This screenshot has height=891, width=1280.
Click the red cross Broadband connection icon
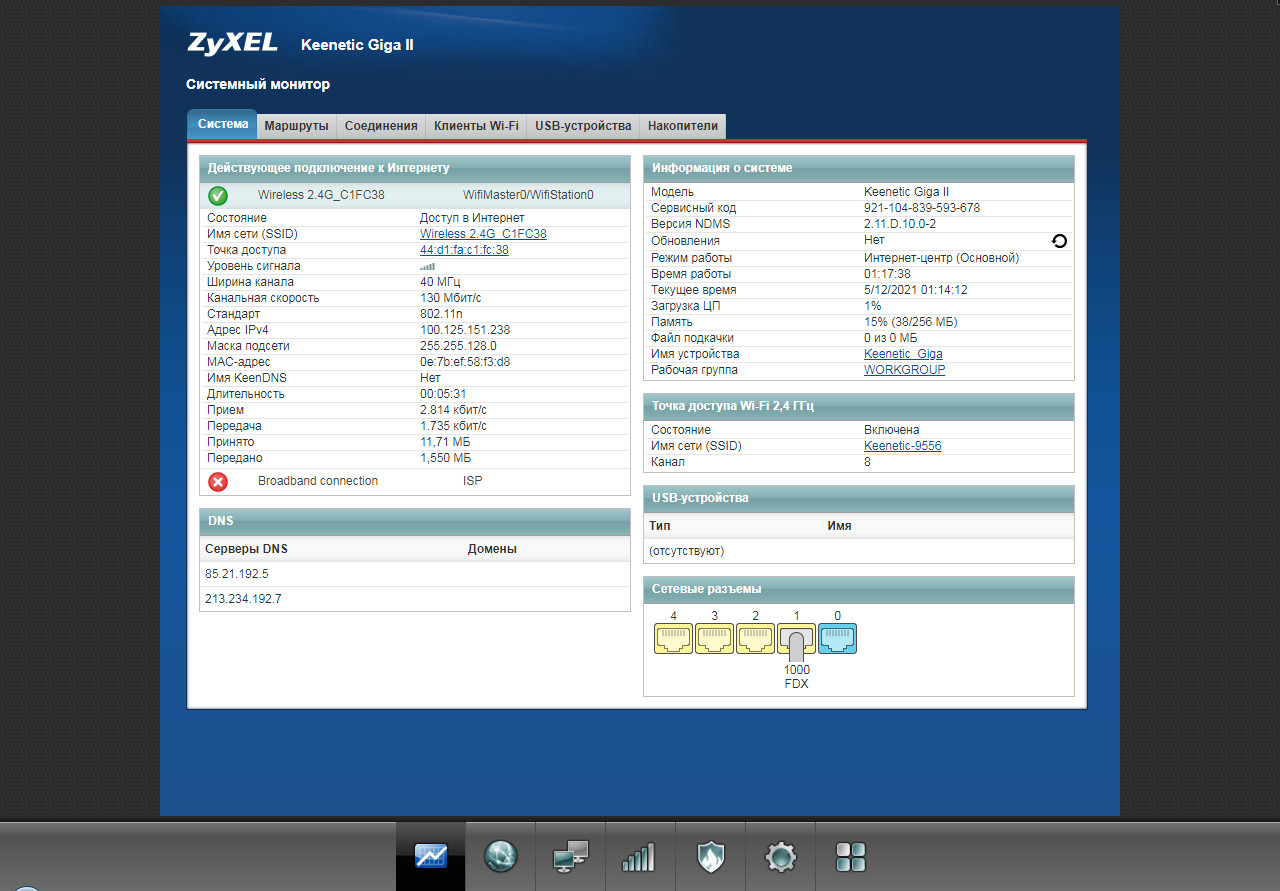click(218, 482)
